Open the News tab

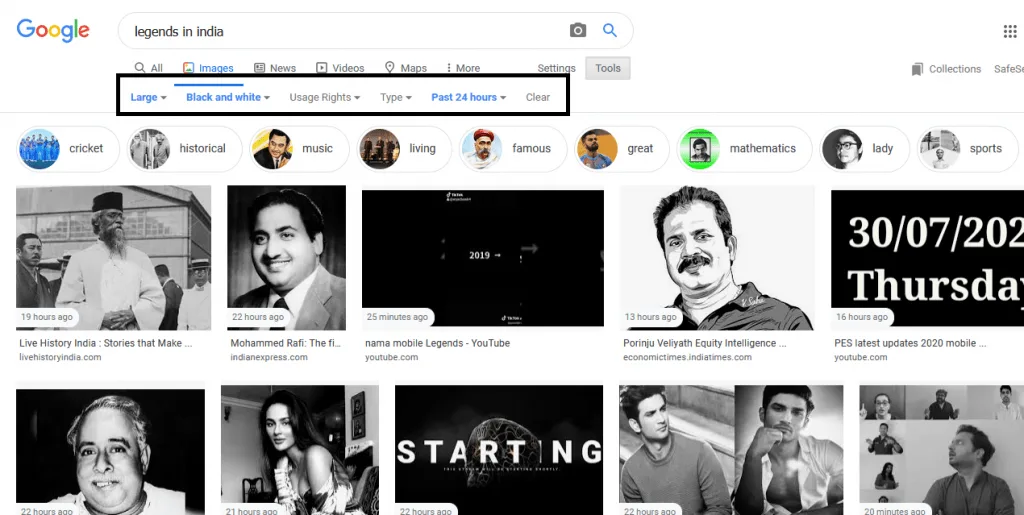pos(275,68)
